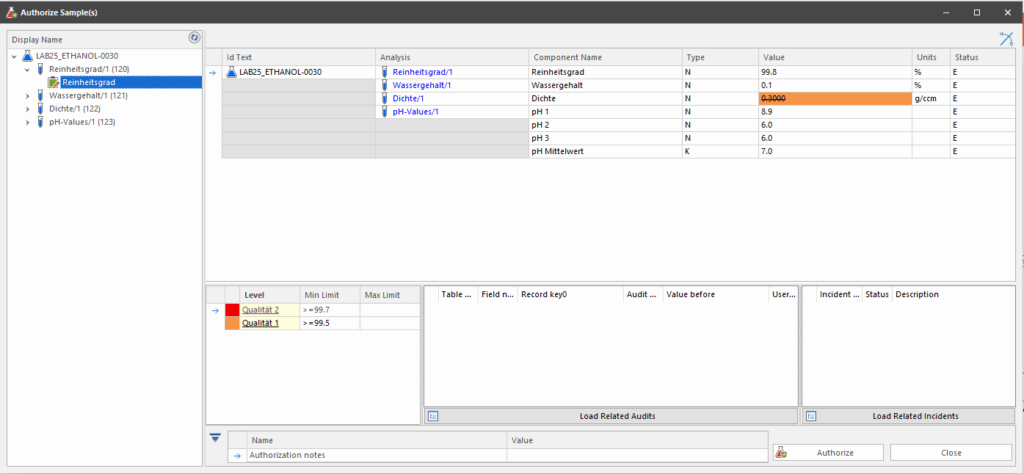Viewport: 1024px width, 474px height.
Task: Expand the Wassergehalt/1 (121) node
Action: [x=27, y=96]
